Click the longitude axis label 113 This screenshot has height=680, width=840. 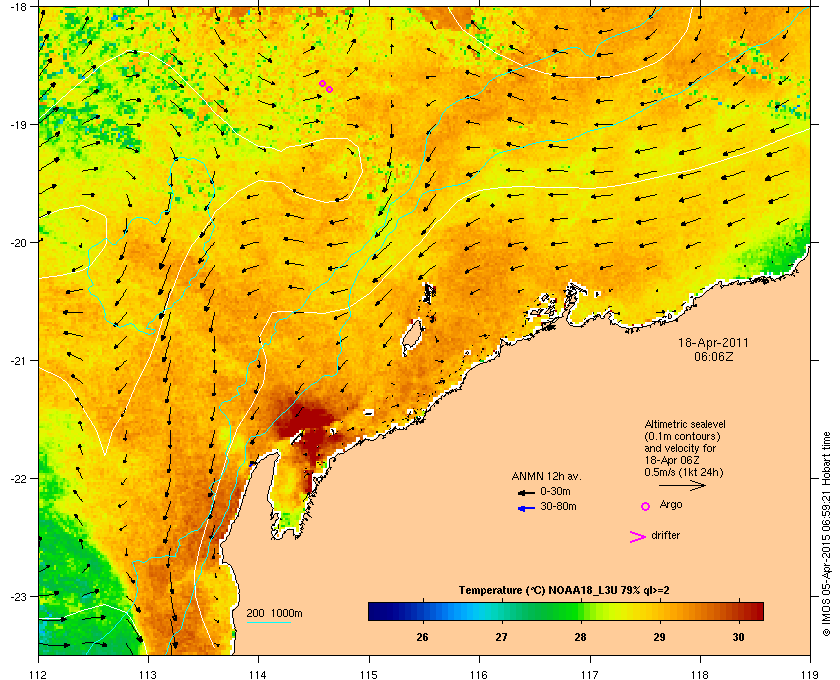(x=148, y=675)
